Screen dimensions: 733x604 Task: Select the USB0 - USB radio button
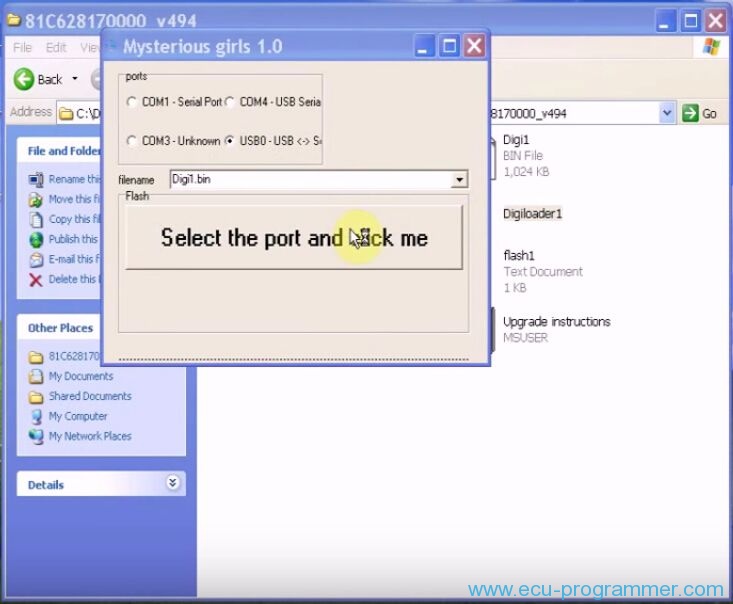point(231,141)
